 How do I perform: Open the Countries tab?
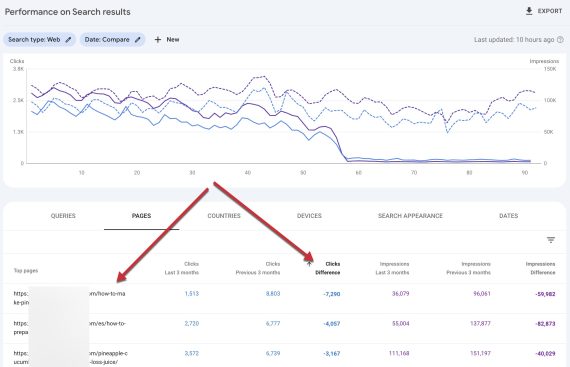pos(224,216)
